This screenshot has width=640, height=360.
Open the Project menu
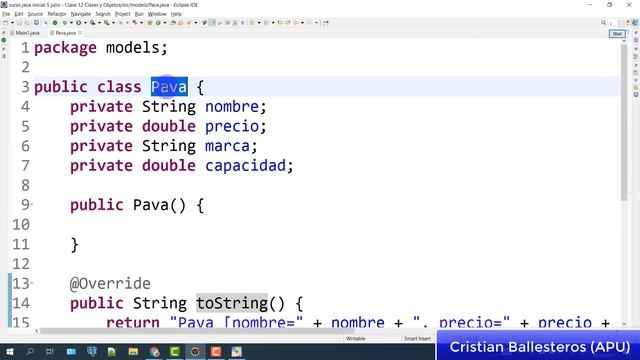coord(122,14)
